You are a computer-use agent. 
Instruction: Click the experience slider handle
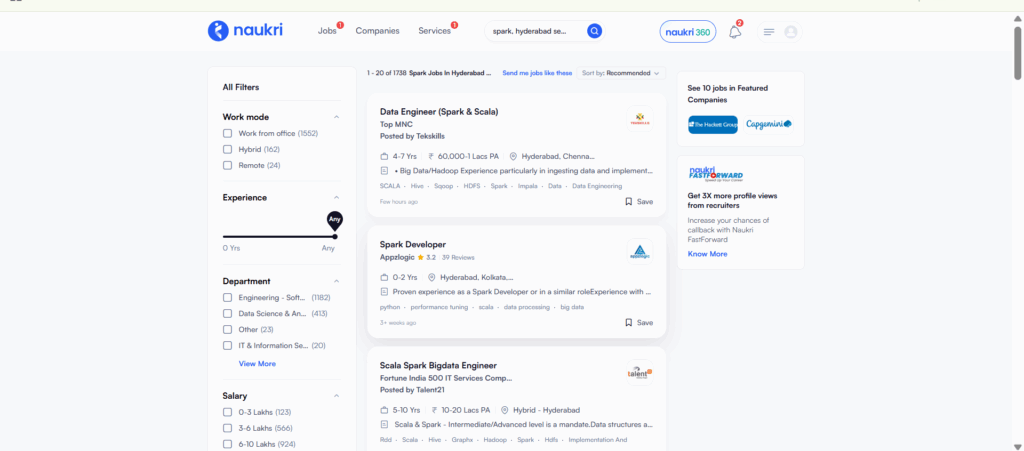(x=335, y=236)
